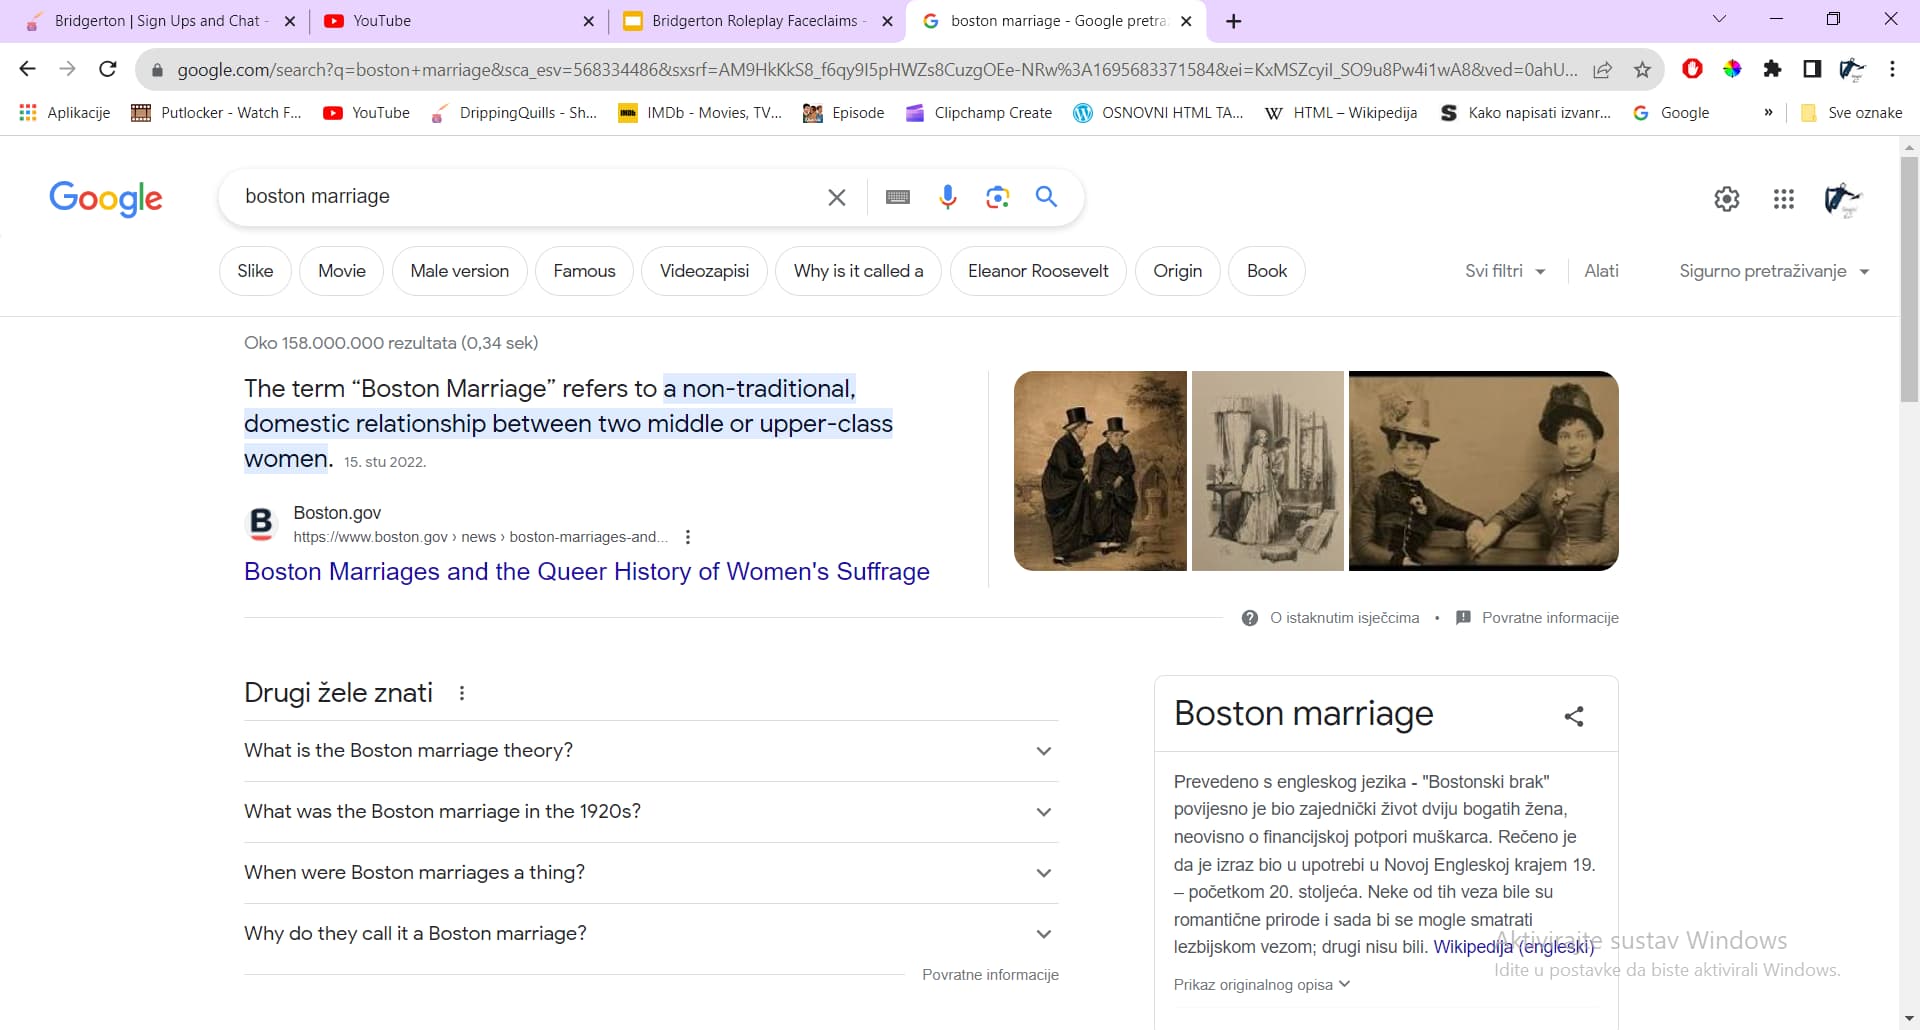Open the Alati tools button
Screen dimensions: 1920x1030
point(1601,271)
